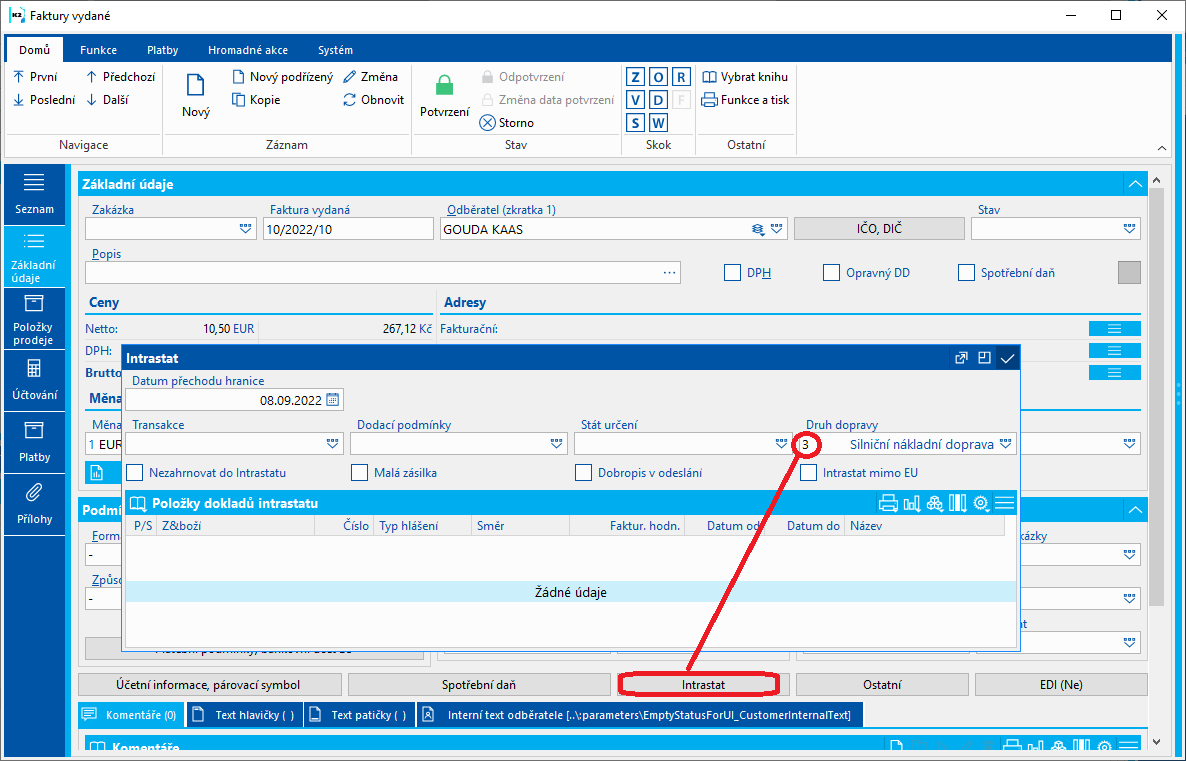Collapse the Základní údaje section
Viewport: 1186px width, 761px height.
(1135, 184)
